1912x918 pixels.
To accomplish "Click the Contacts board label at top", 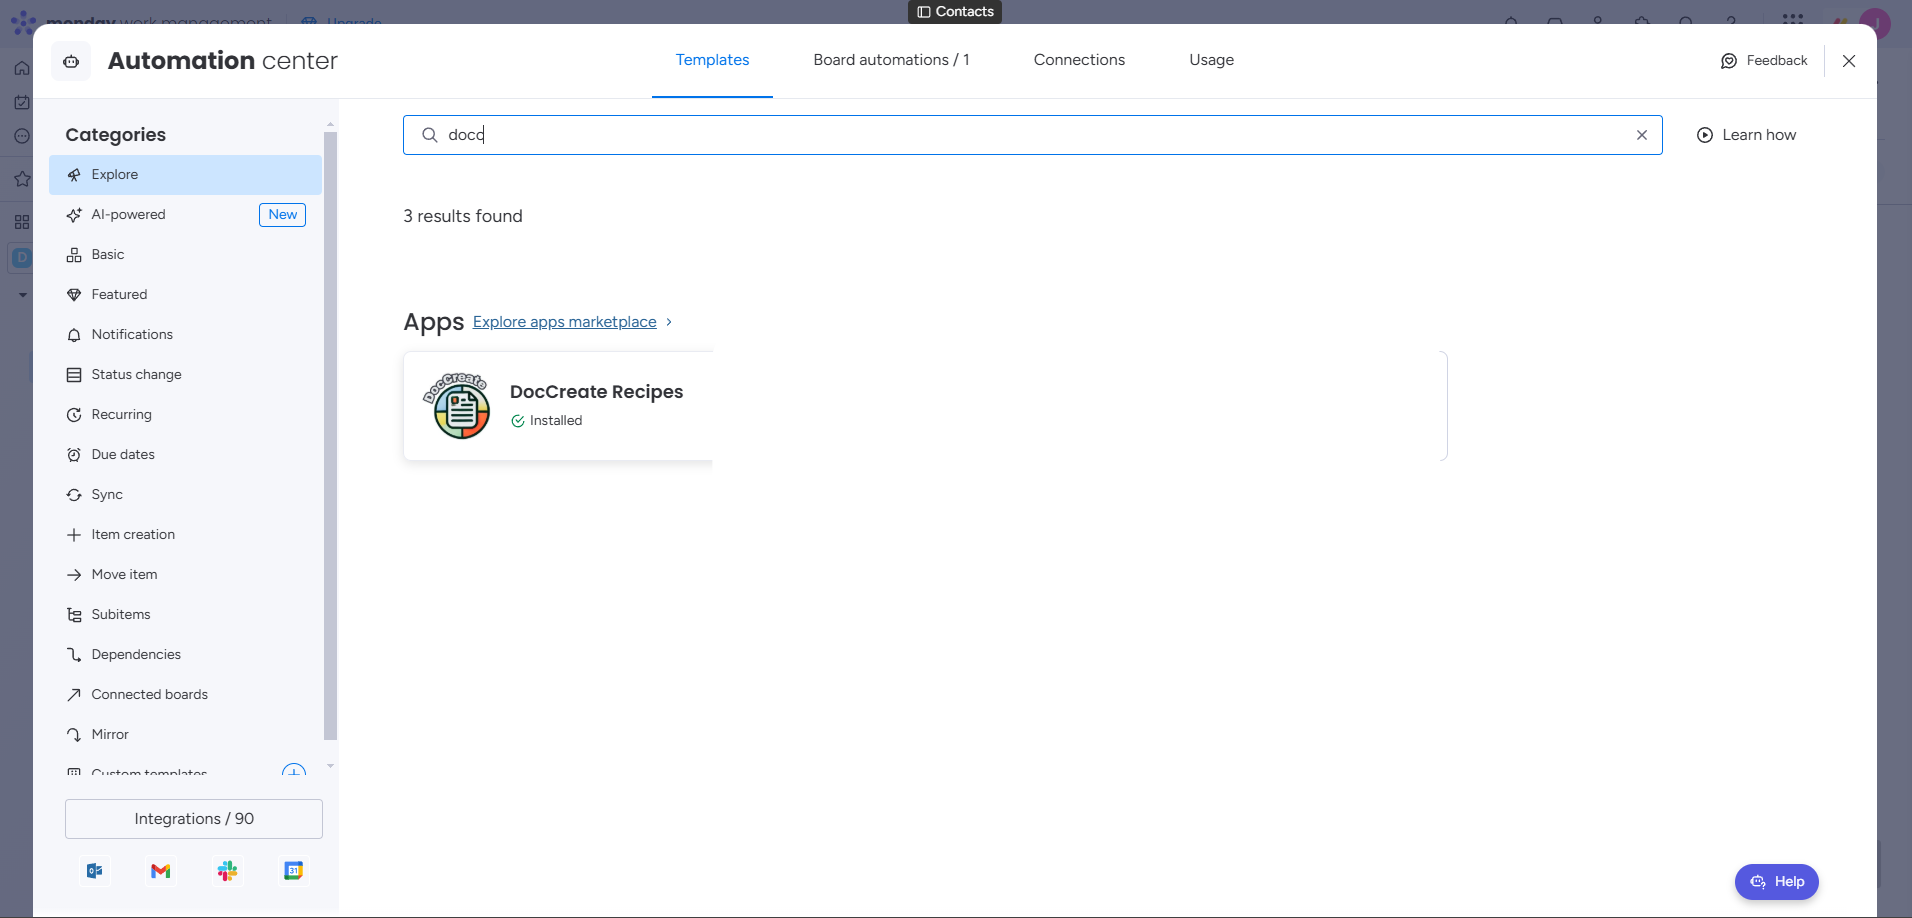I will [x=955, y=12].
